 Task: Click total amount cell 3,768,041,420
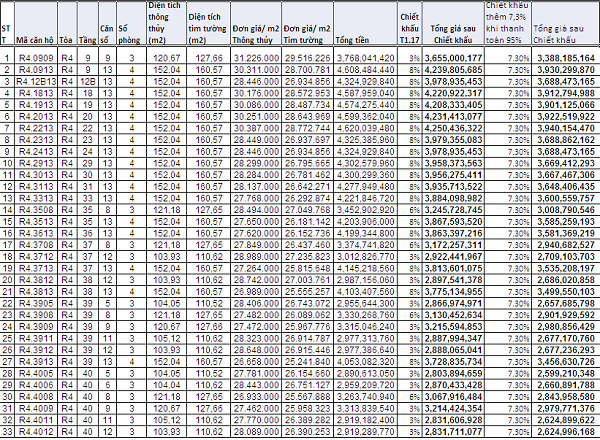(x=365, y=58)
